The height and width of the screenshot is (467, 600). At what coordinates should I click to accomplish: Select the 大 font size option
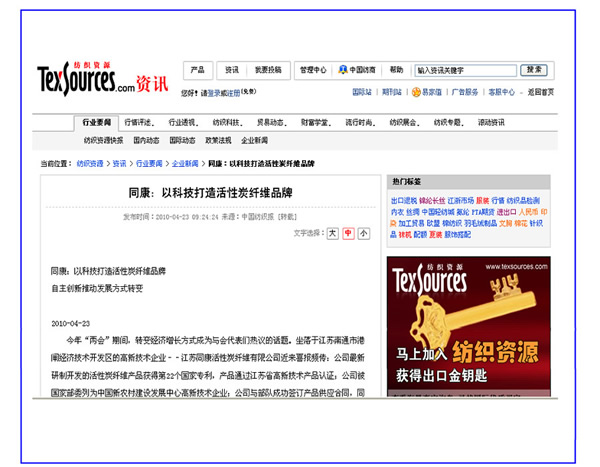click(332, 233)
